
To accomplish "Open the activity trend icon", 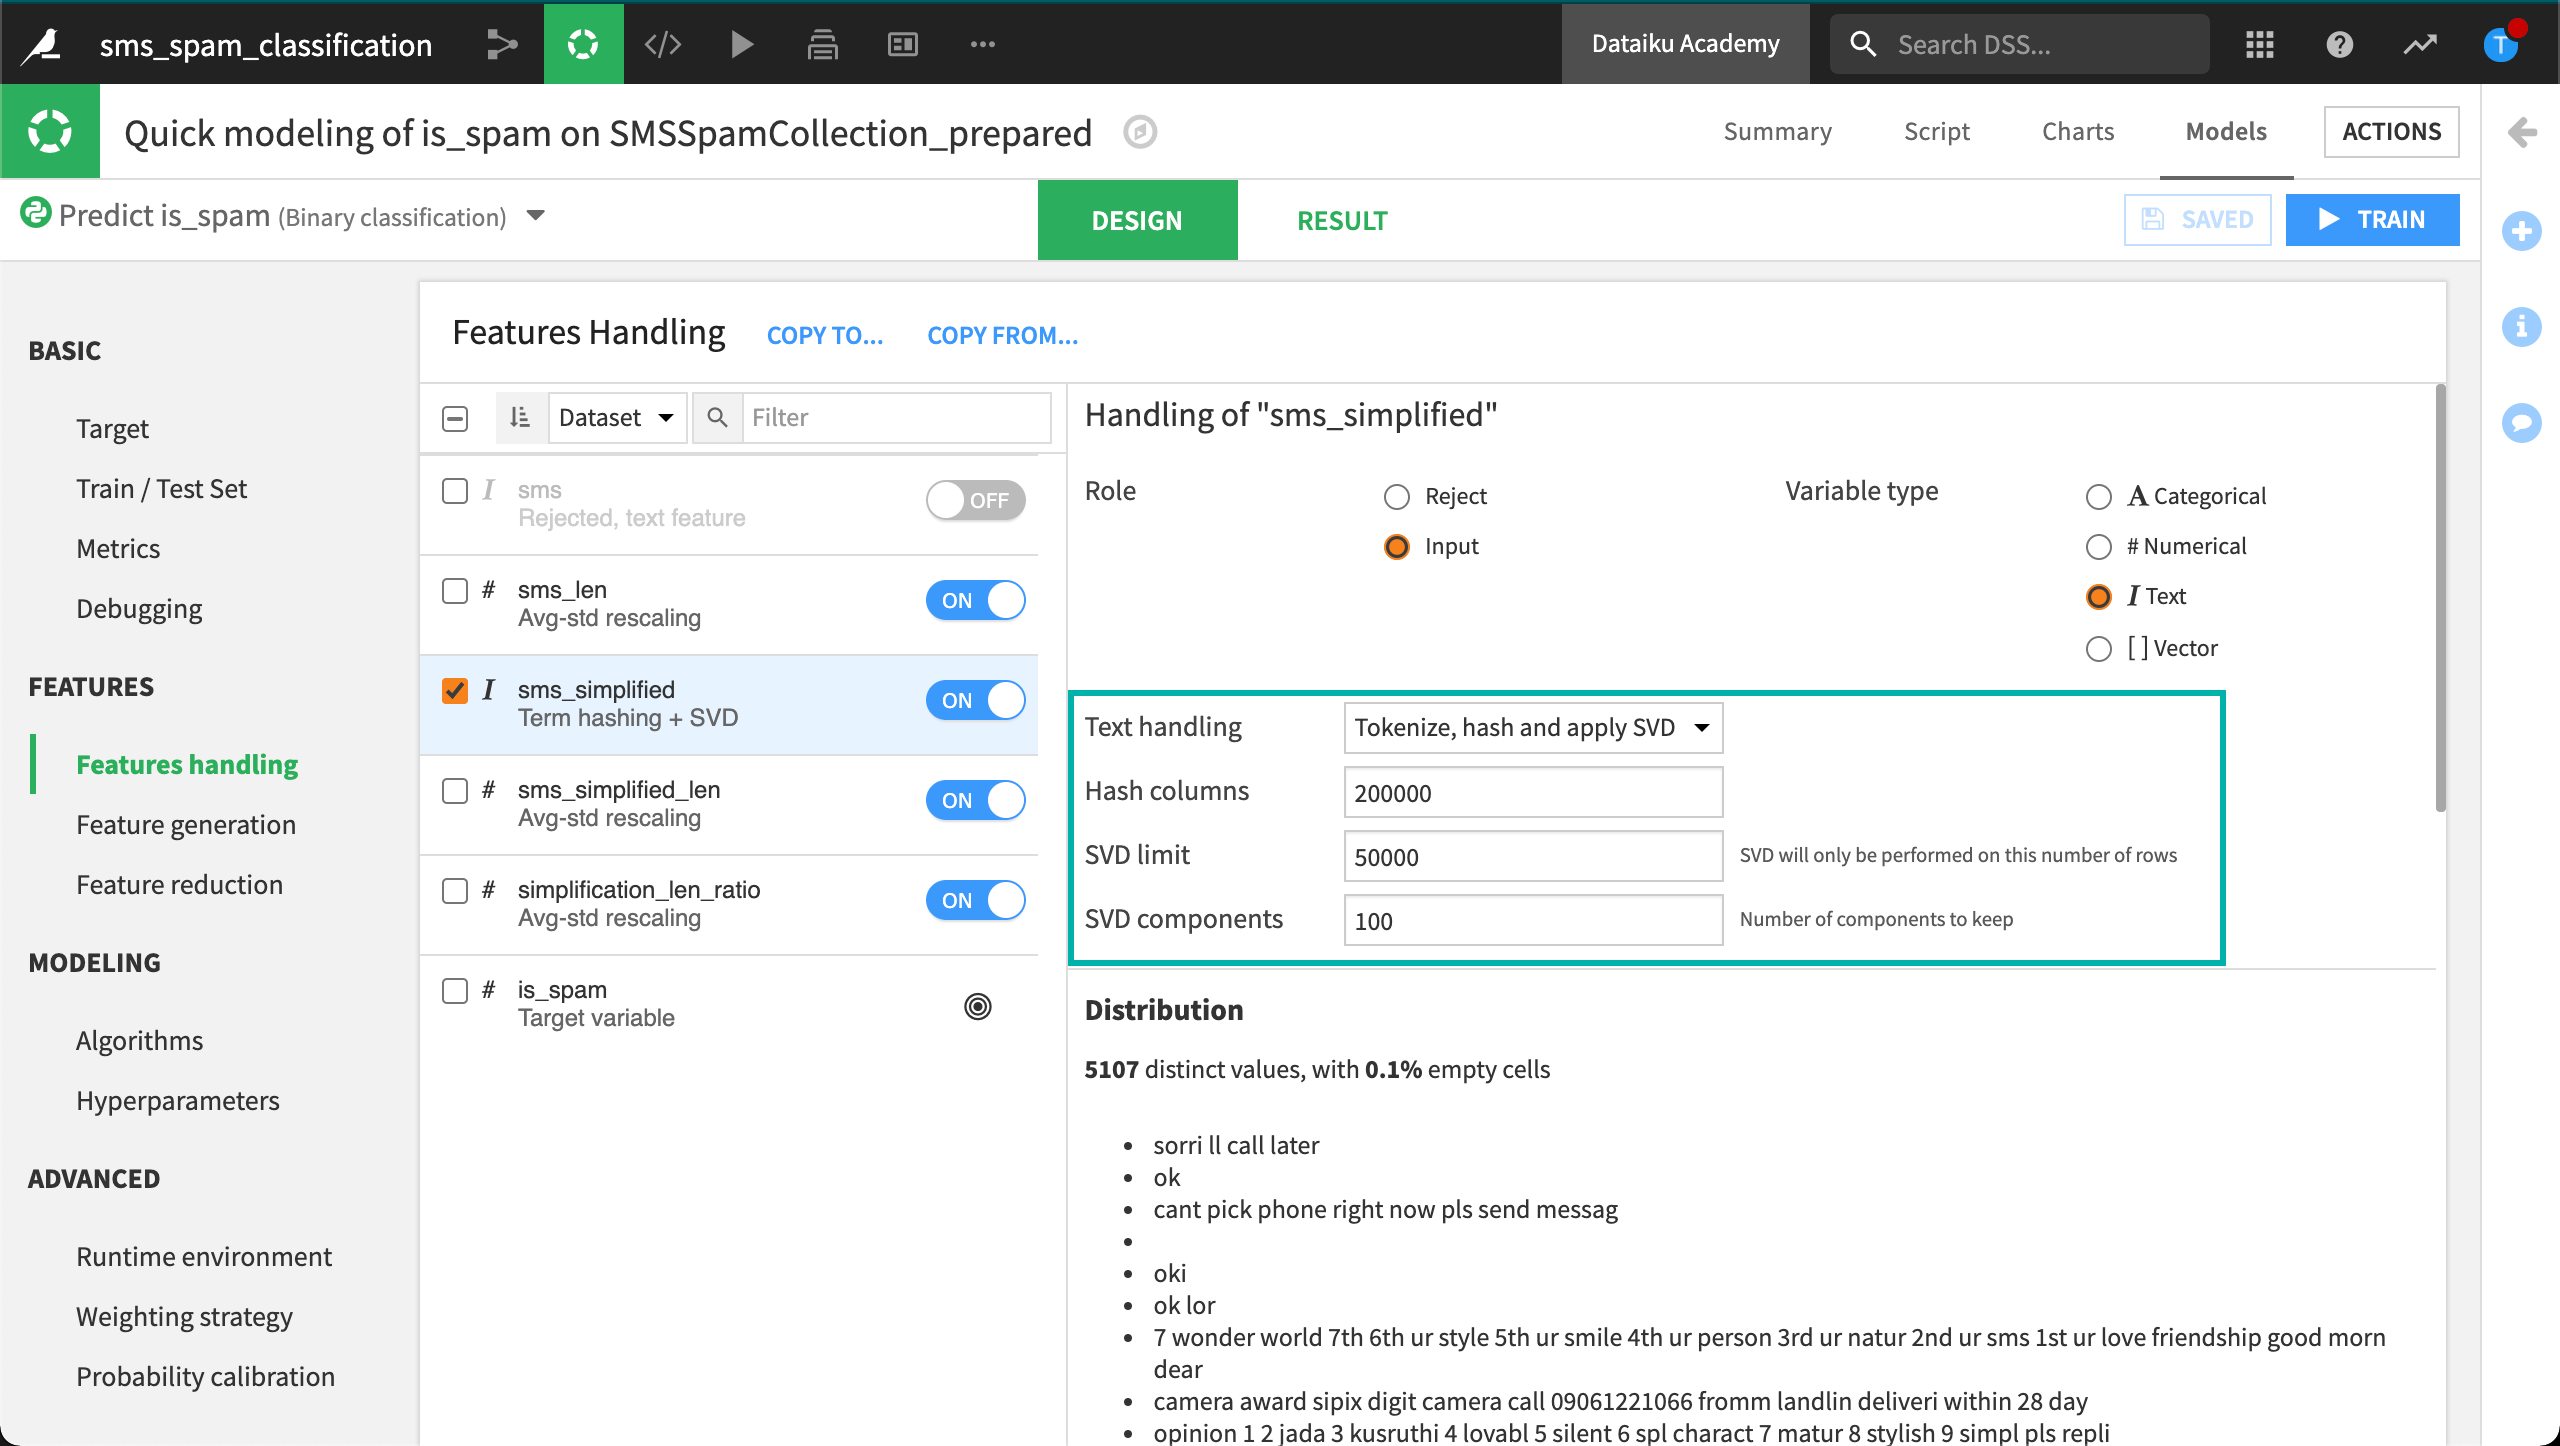I will click(2420, 44).
